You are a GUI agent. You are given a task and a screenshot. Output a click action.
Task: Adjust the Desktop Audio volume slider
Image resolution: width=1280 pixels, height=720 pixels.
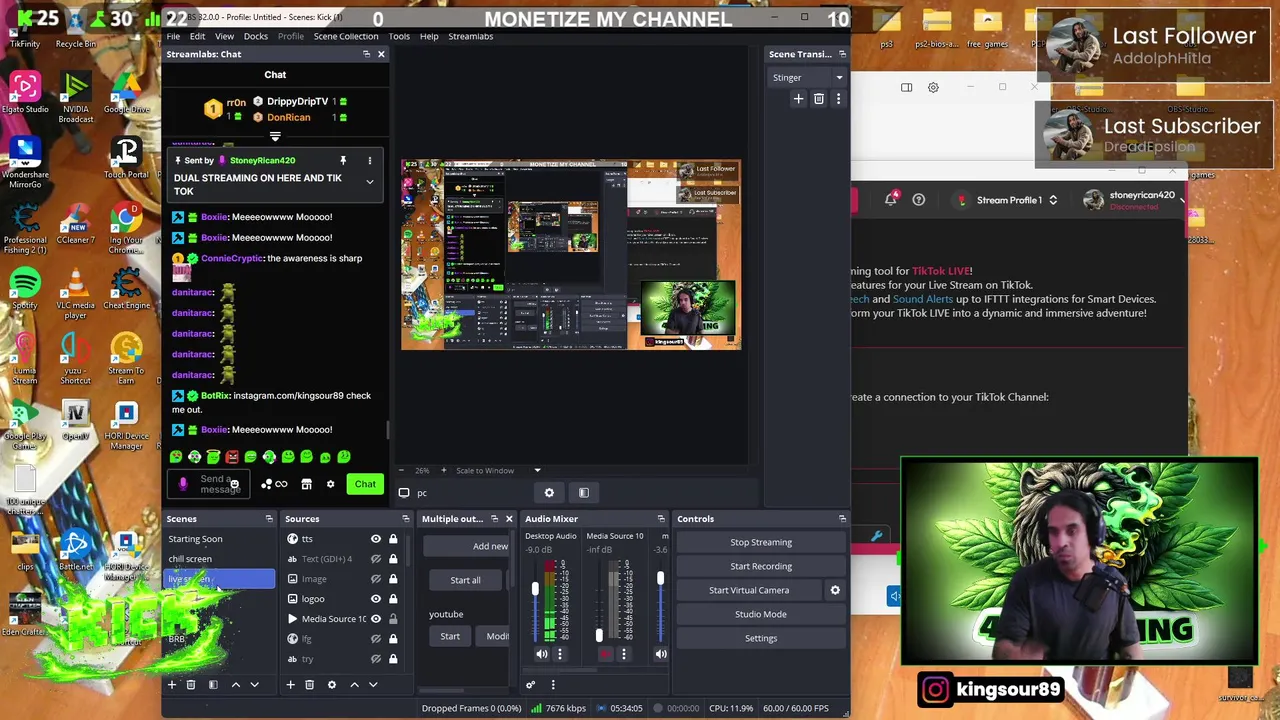(x=535, y=590)
